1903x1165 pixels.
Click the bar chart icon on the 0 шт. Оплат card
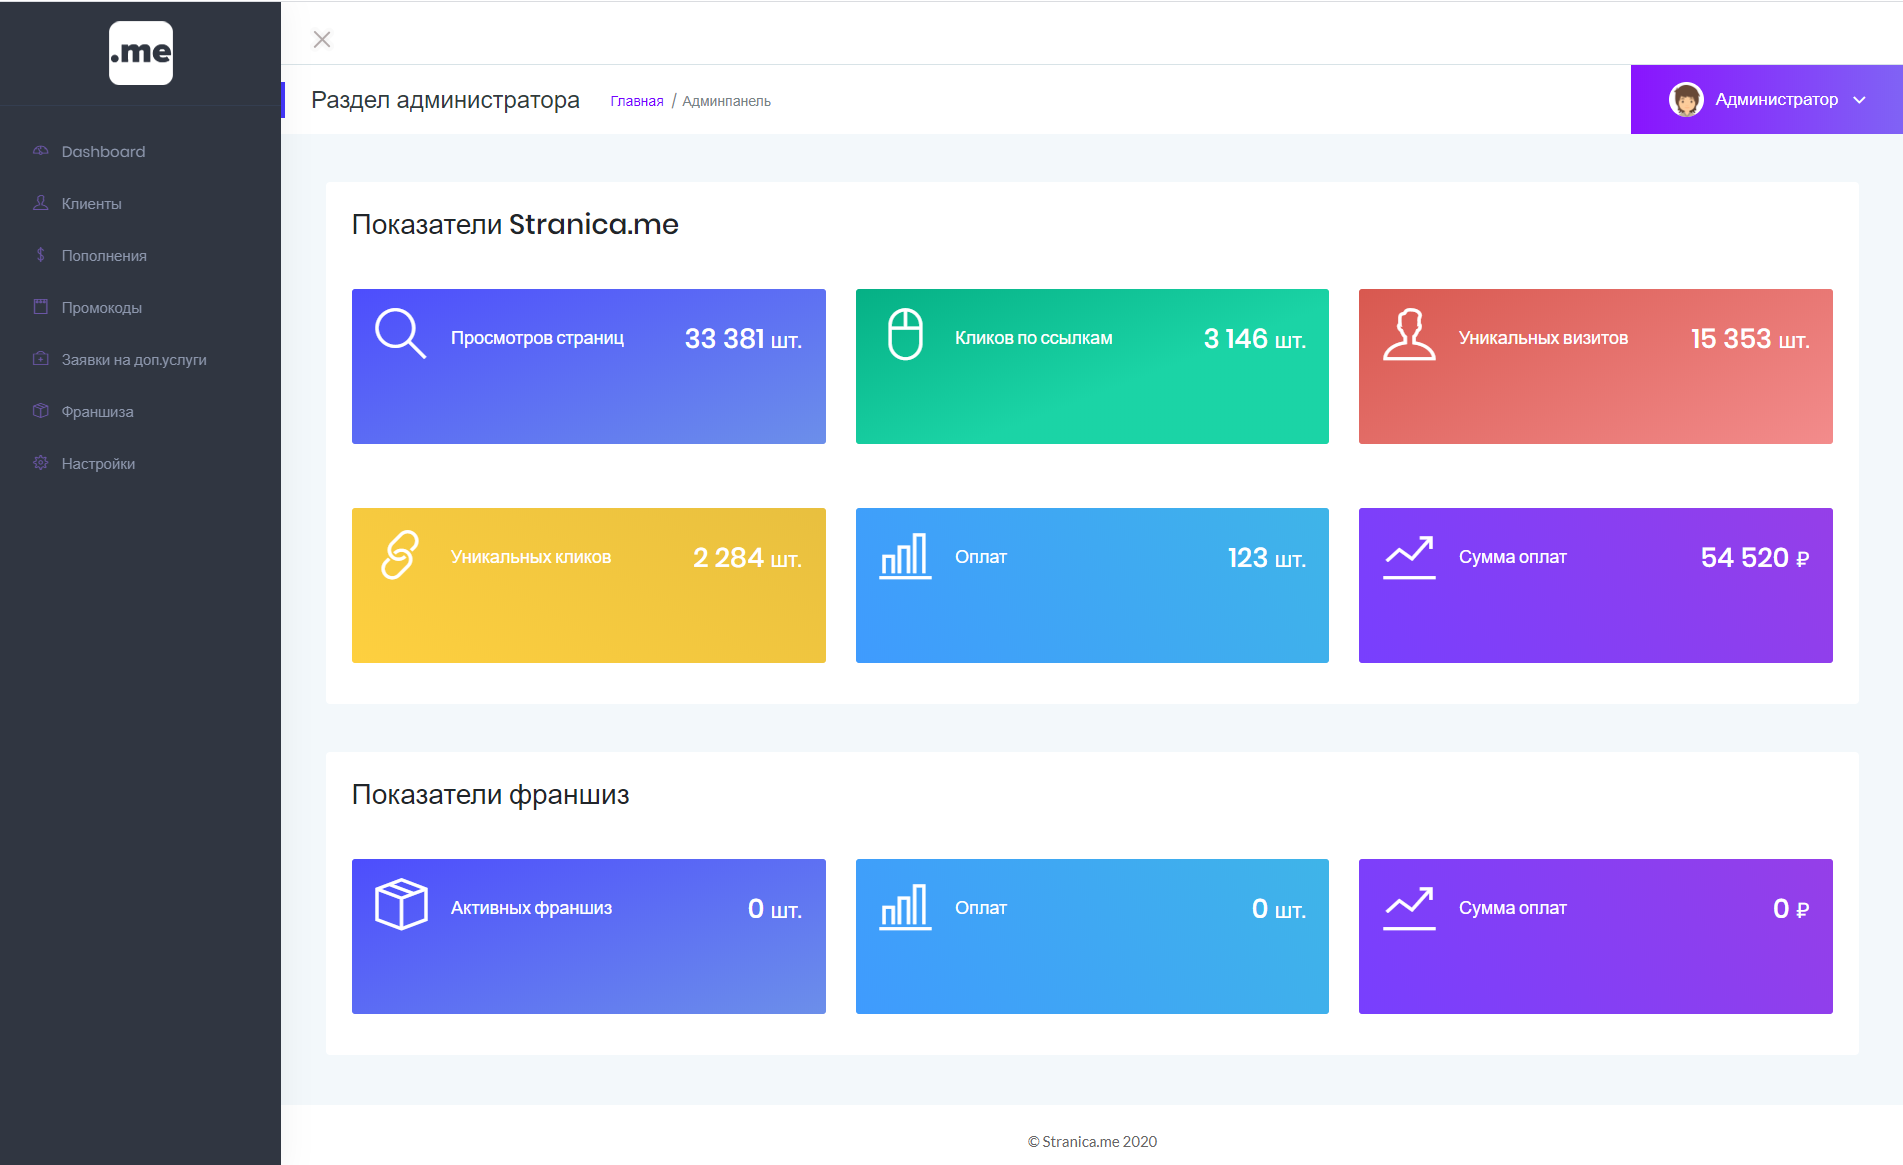(x=905, y=907)
